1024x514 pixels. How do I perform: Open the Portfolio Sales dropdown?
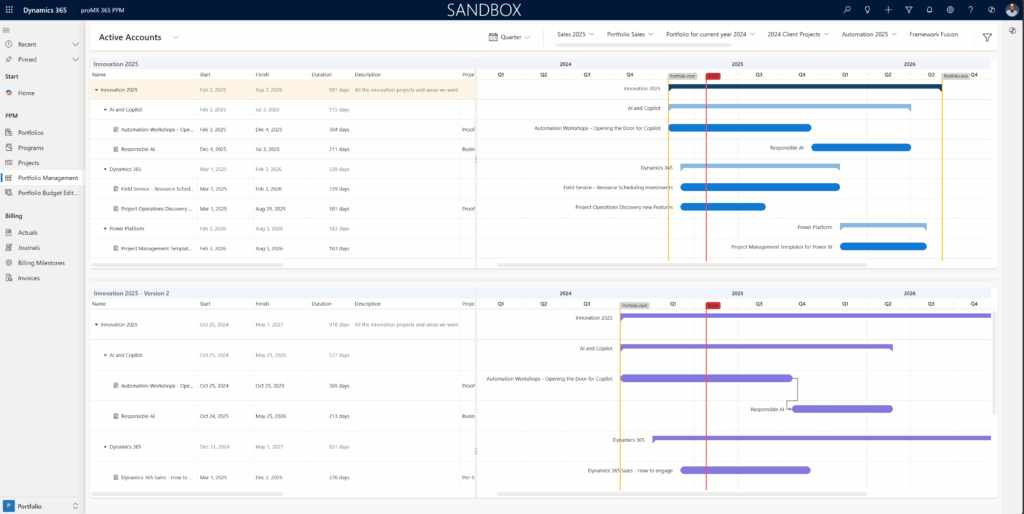click(x=630, y=35)
